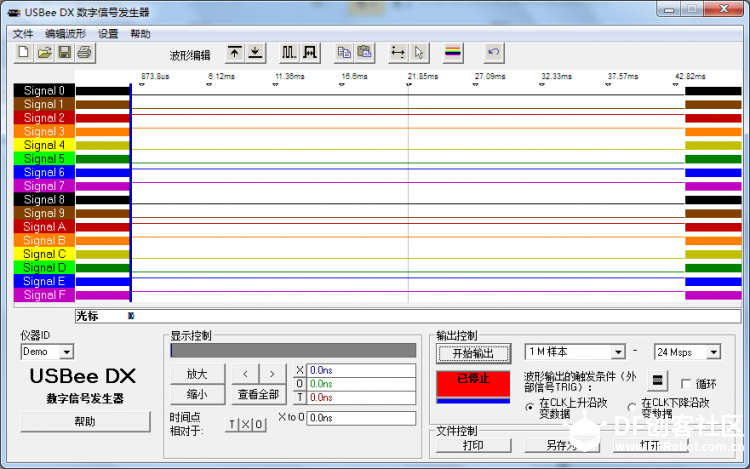Click the 另存为 save as button
This screenshot has height=469, width=750.
(562, 446)
